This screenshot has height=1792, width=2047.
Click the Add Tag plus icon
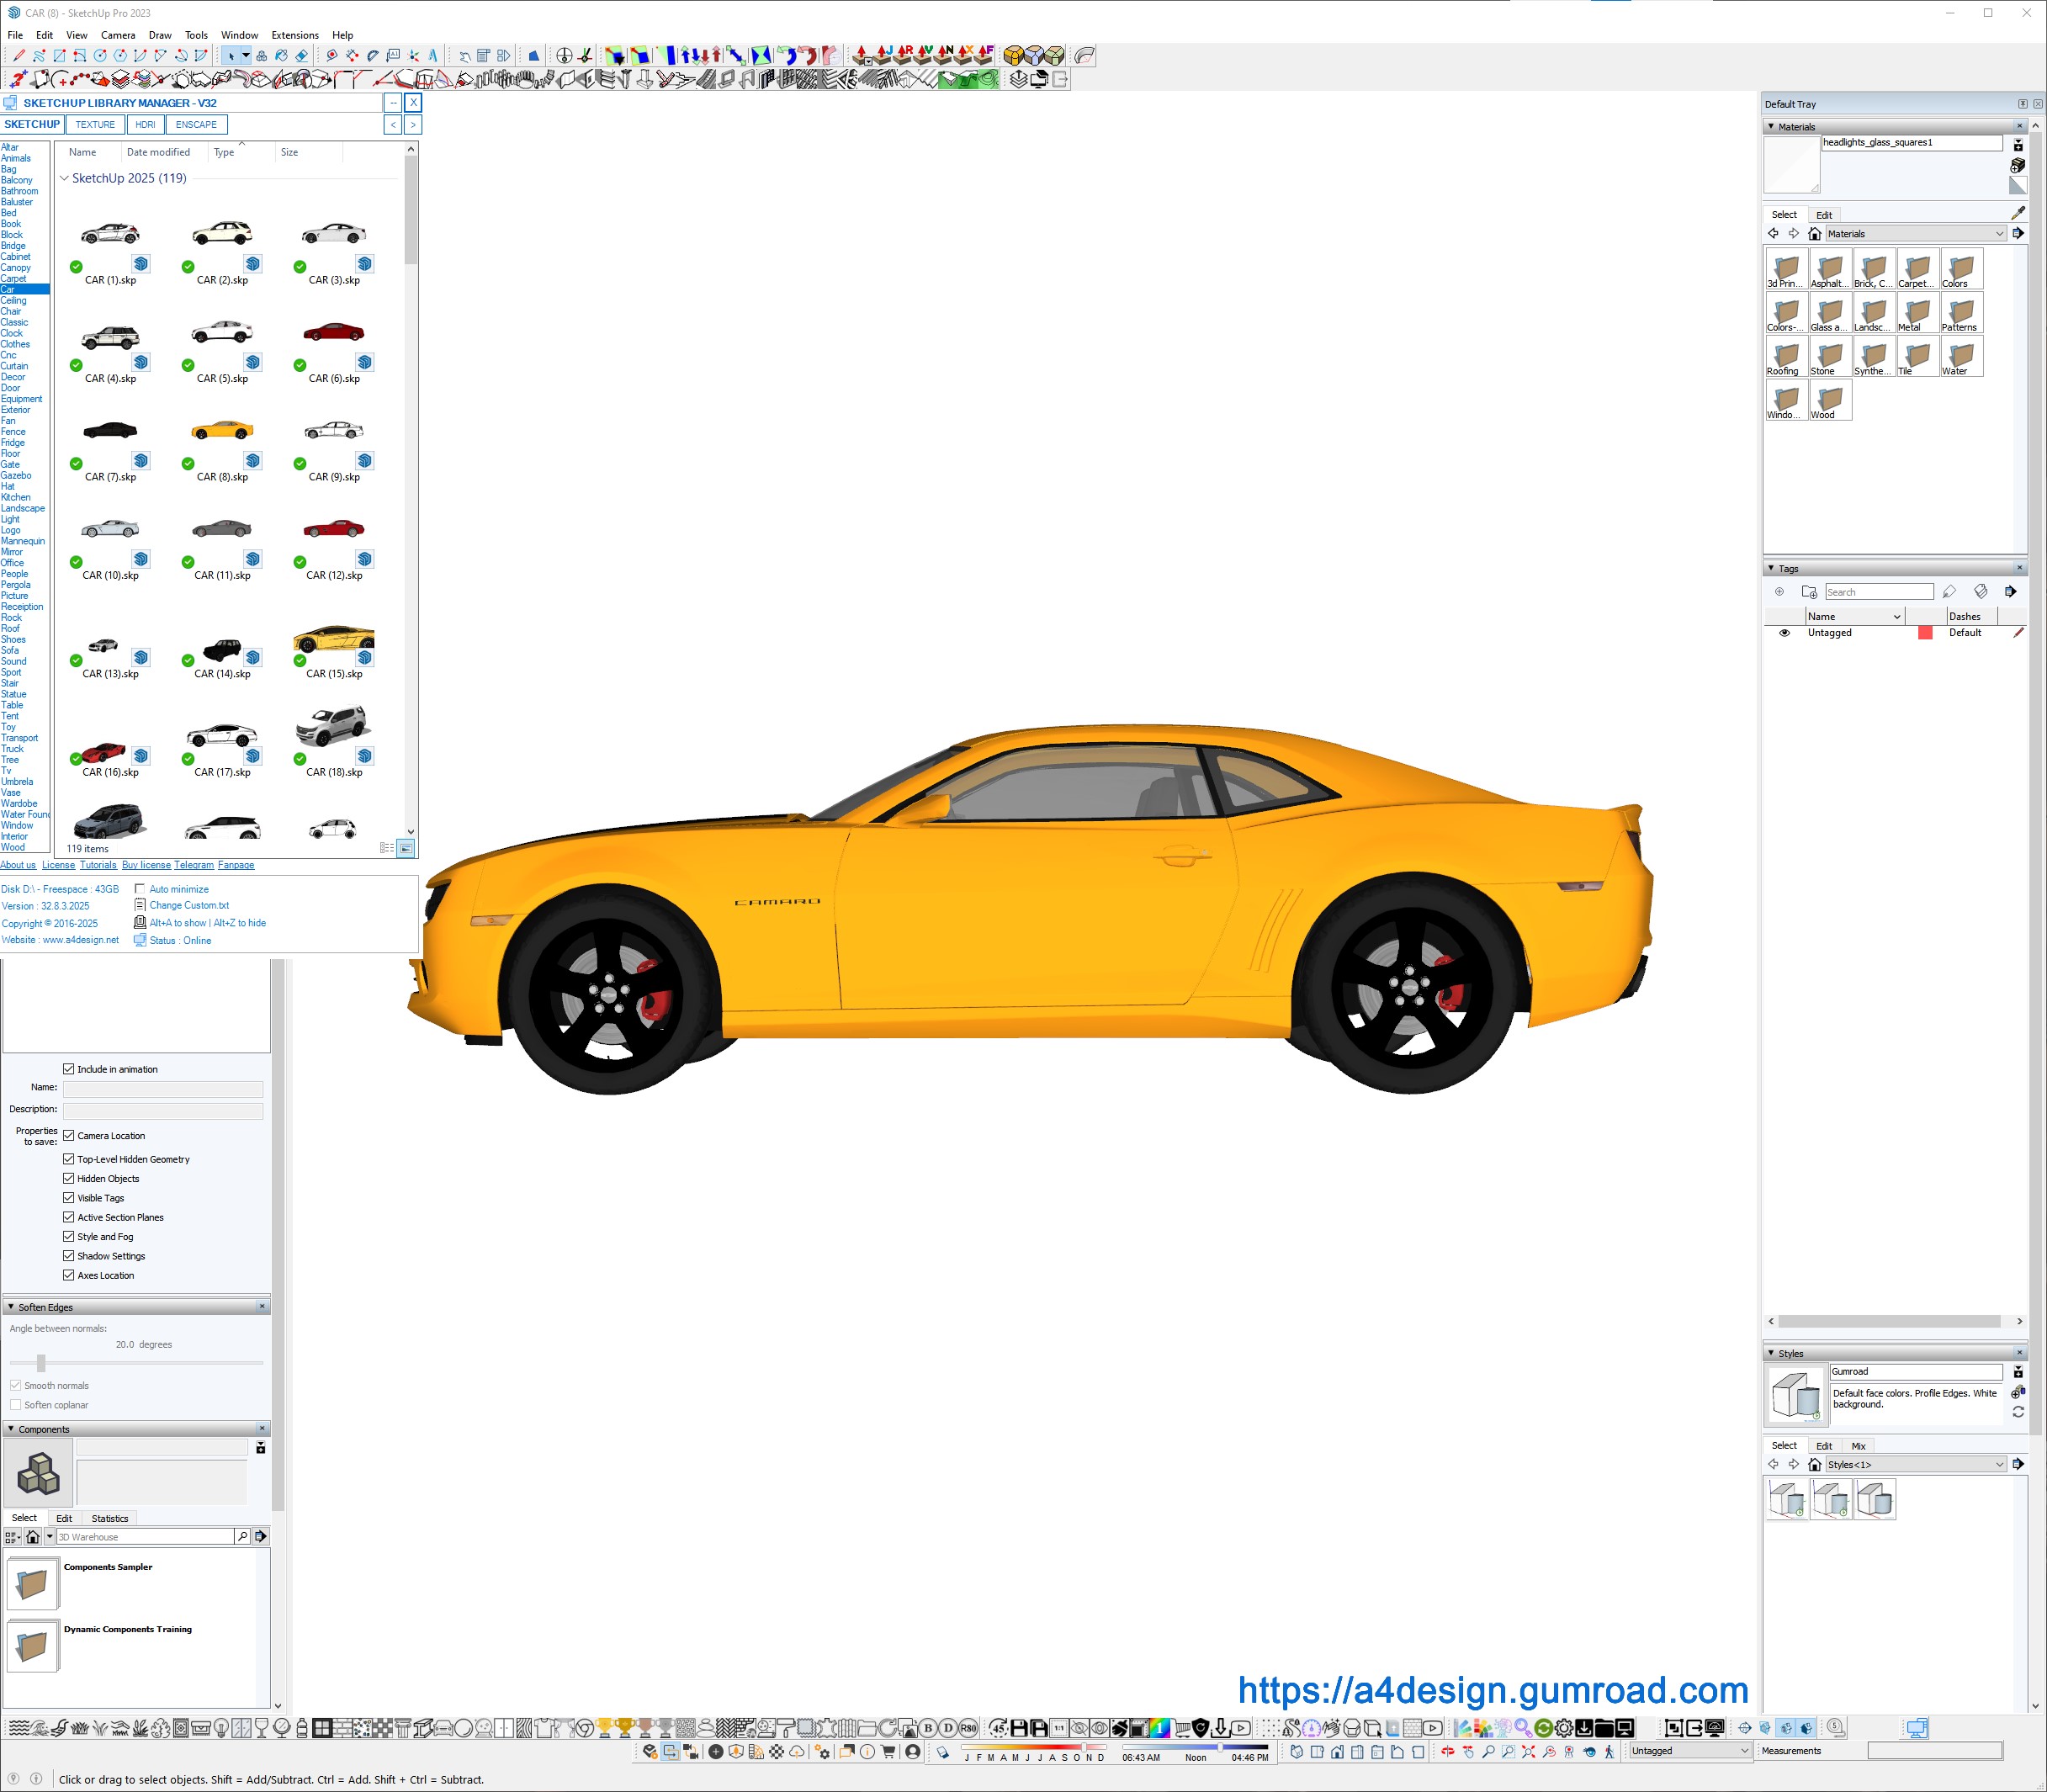pos(1779,592)
